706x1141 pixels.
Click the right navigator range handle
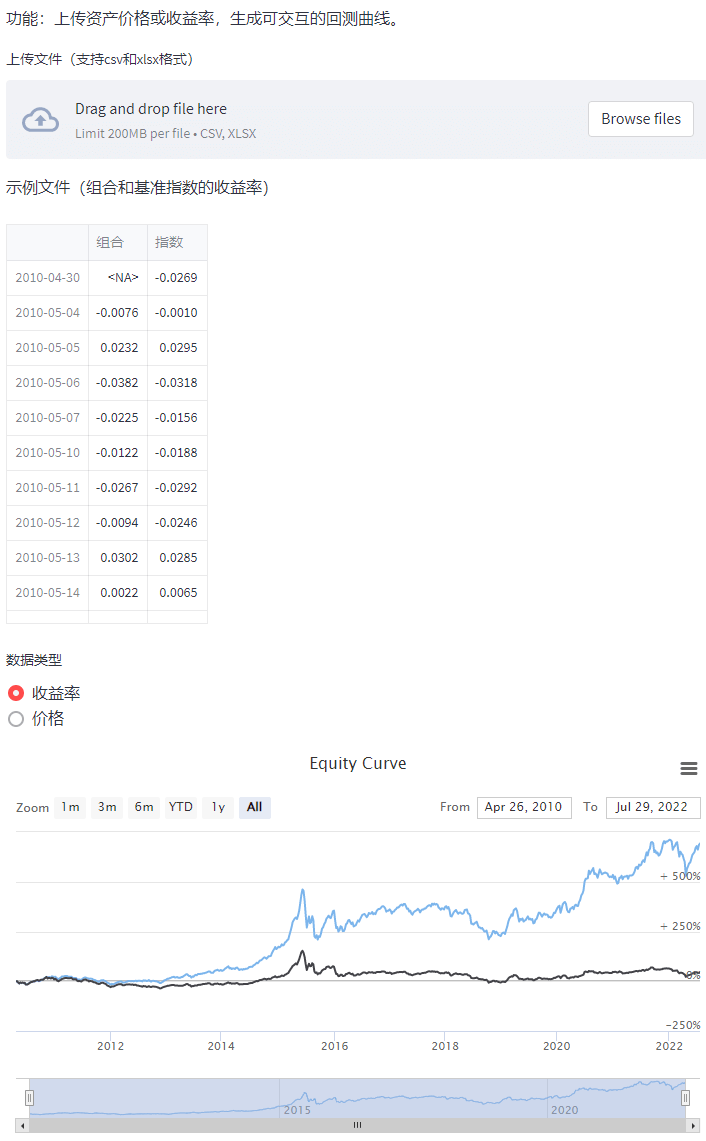[686, 1097]
